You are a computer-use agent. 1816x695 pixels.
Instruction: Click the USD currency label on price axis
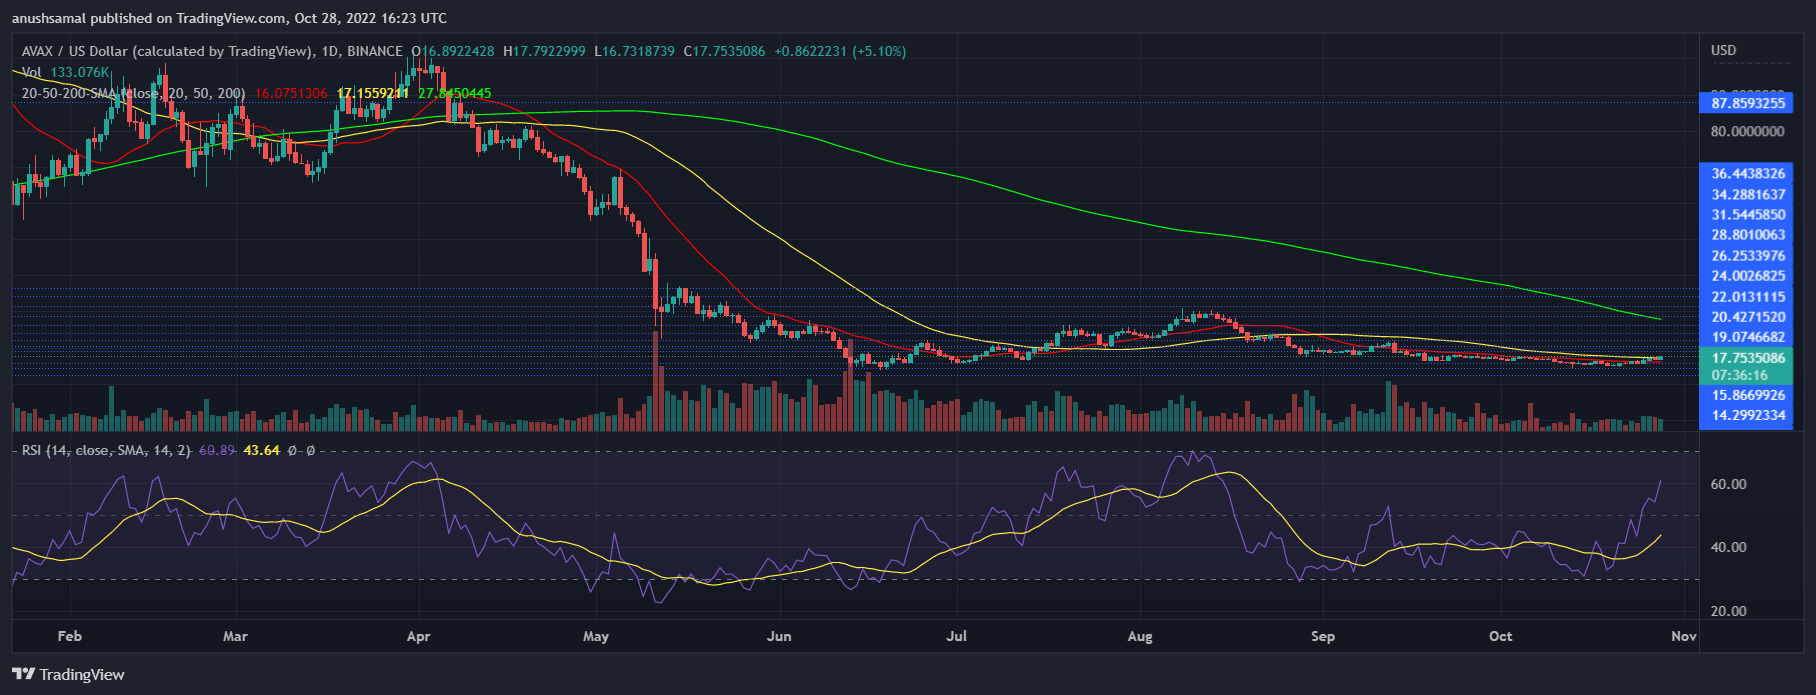pyautogui.click(x=1723, y=50)
